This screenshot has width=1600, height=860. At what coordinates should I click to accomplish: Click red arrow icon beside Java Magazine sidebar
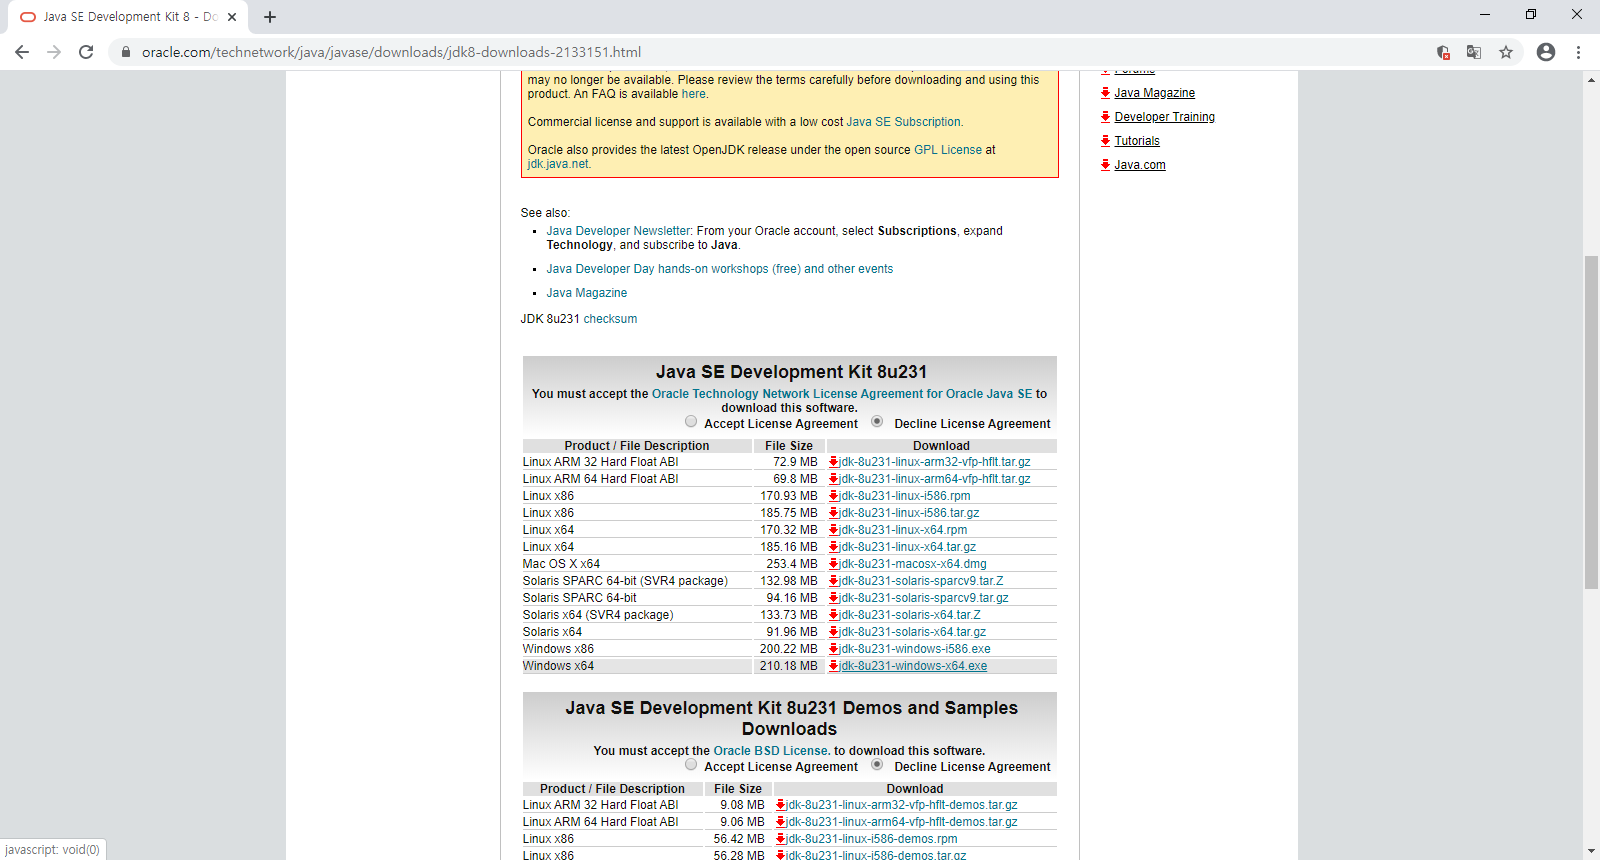click(1106, 93)
